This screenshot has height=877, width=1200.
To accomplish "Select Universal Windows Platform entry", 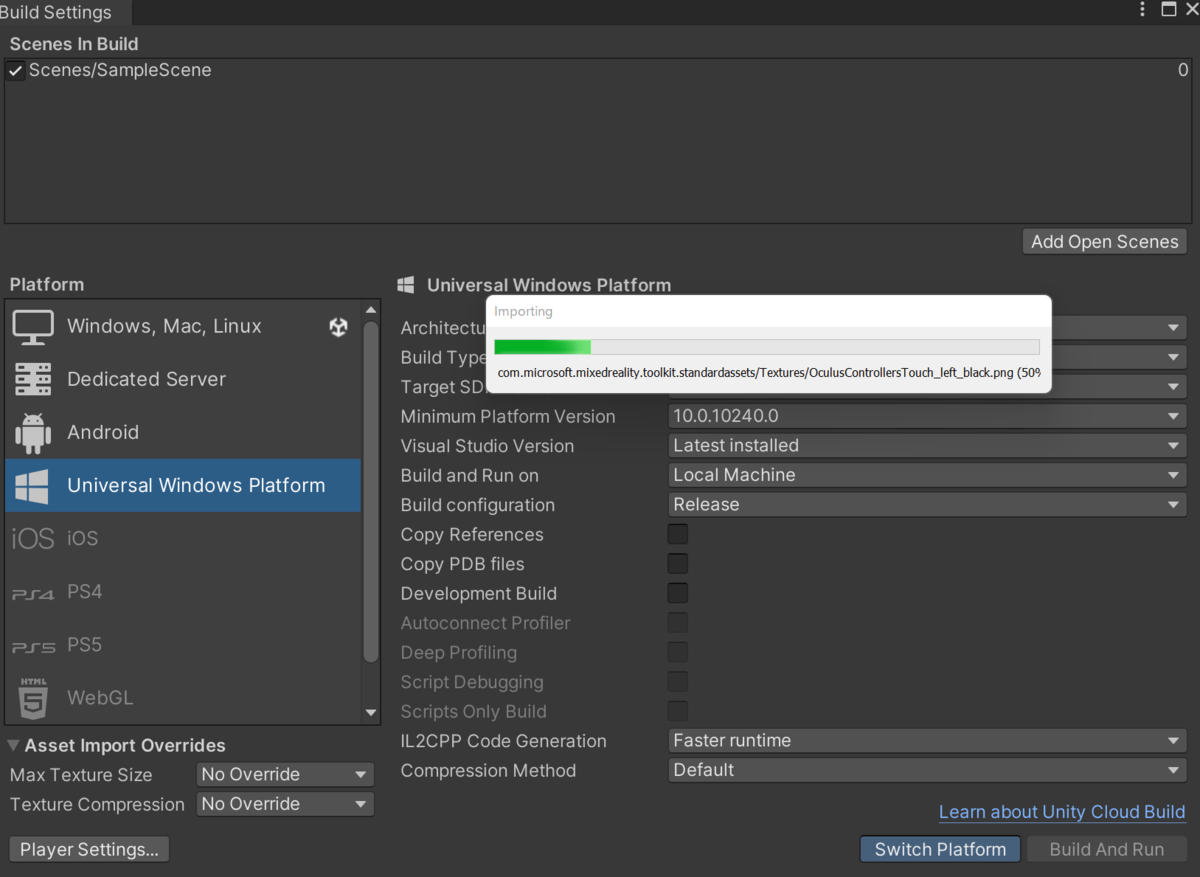I will tap(183, 486).
